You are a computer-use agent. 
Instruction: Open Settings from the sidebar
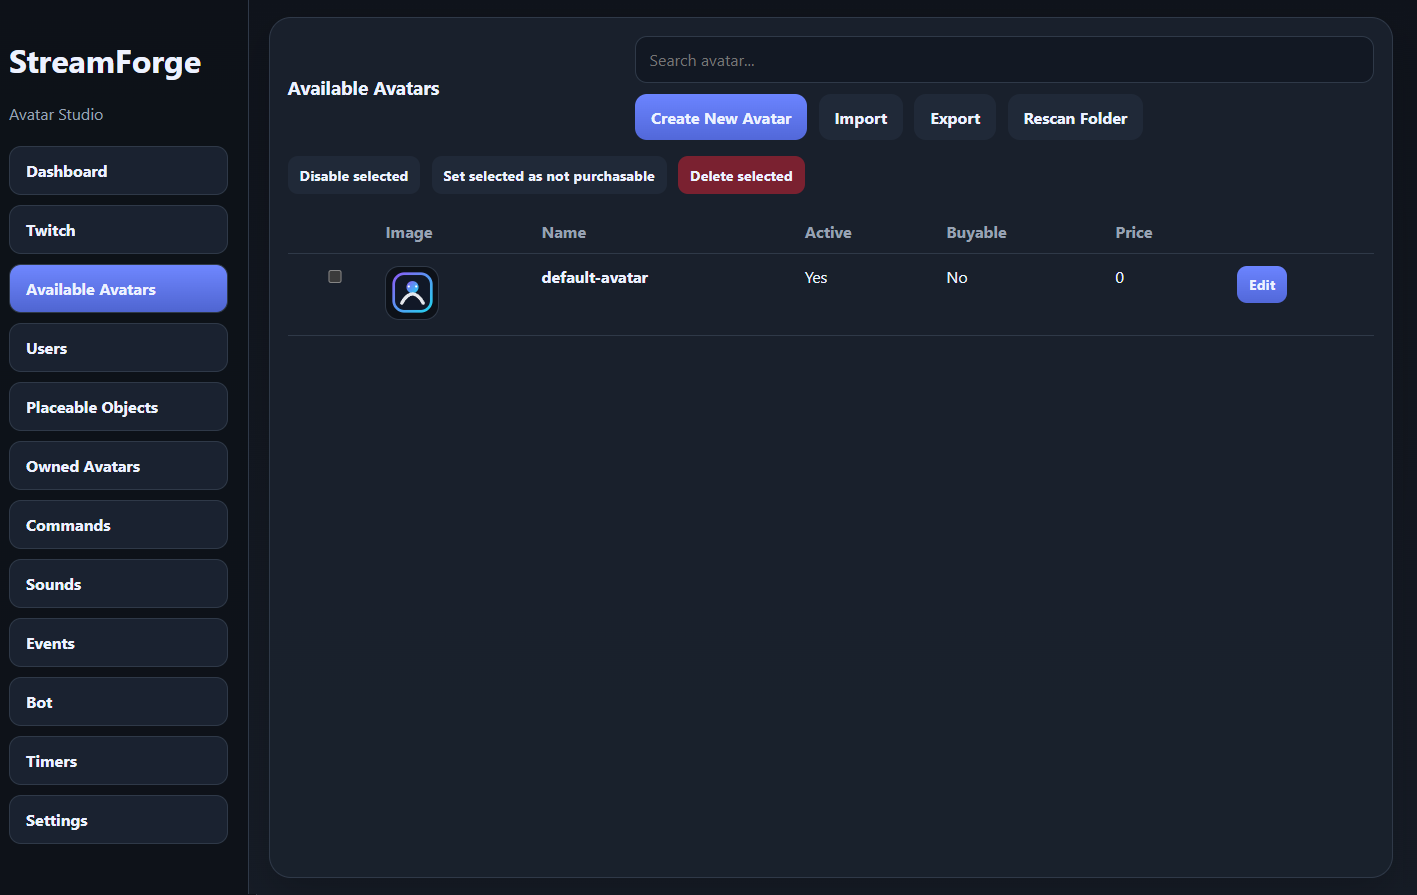(118, 820)
